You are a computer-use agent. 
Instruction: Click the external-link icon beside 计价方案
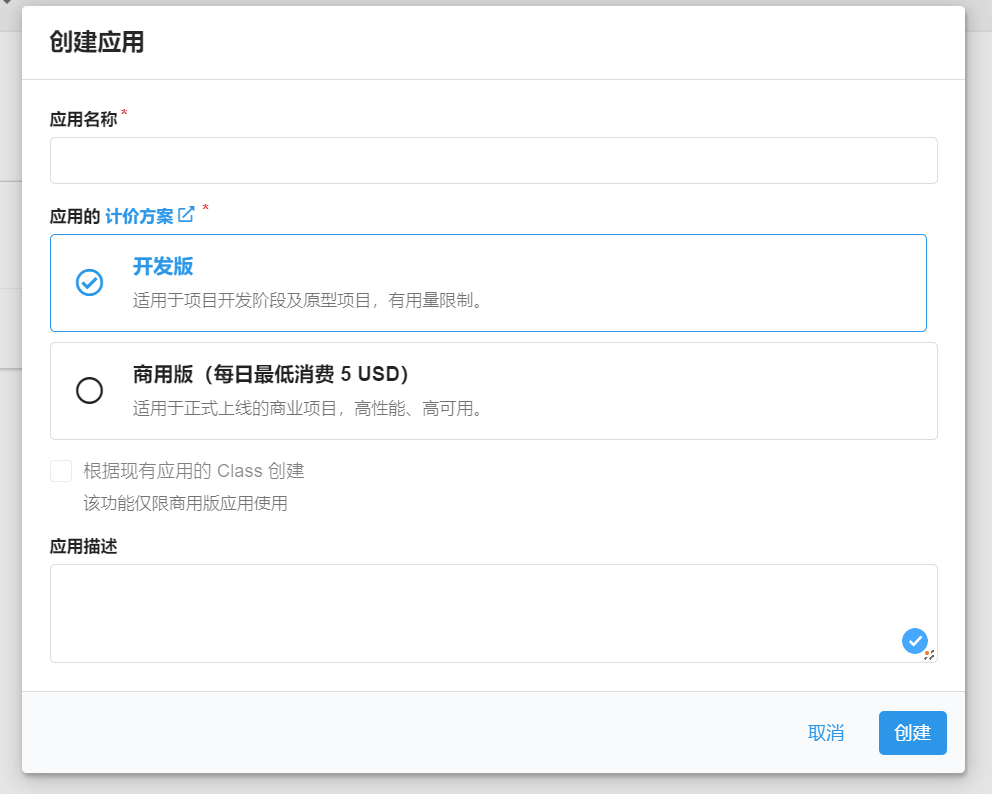click(x=185, y=214)
